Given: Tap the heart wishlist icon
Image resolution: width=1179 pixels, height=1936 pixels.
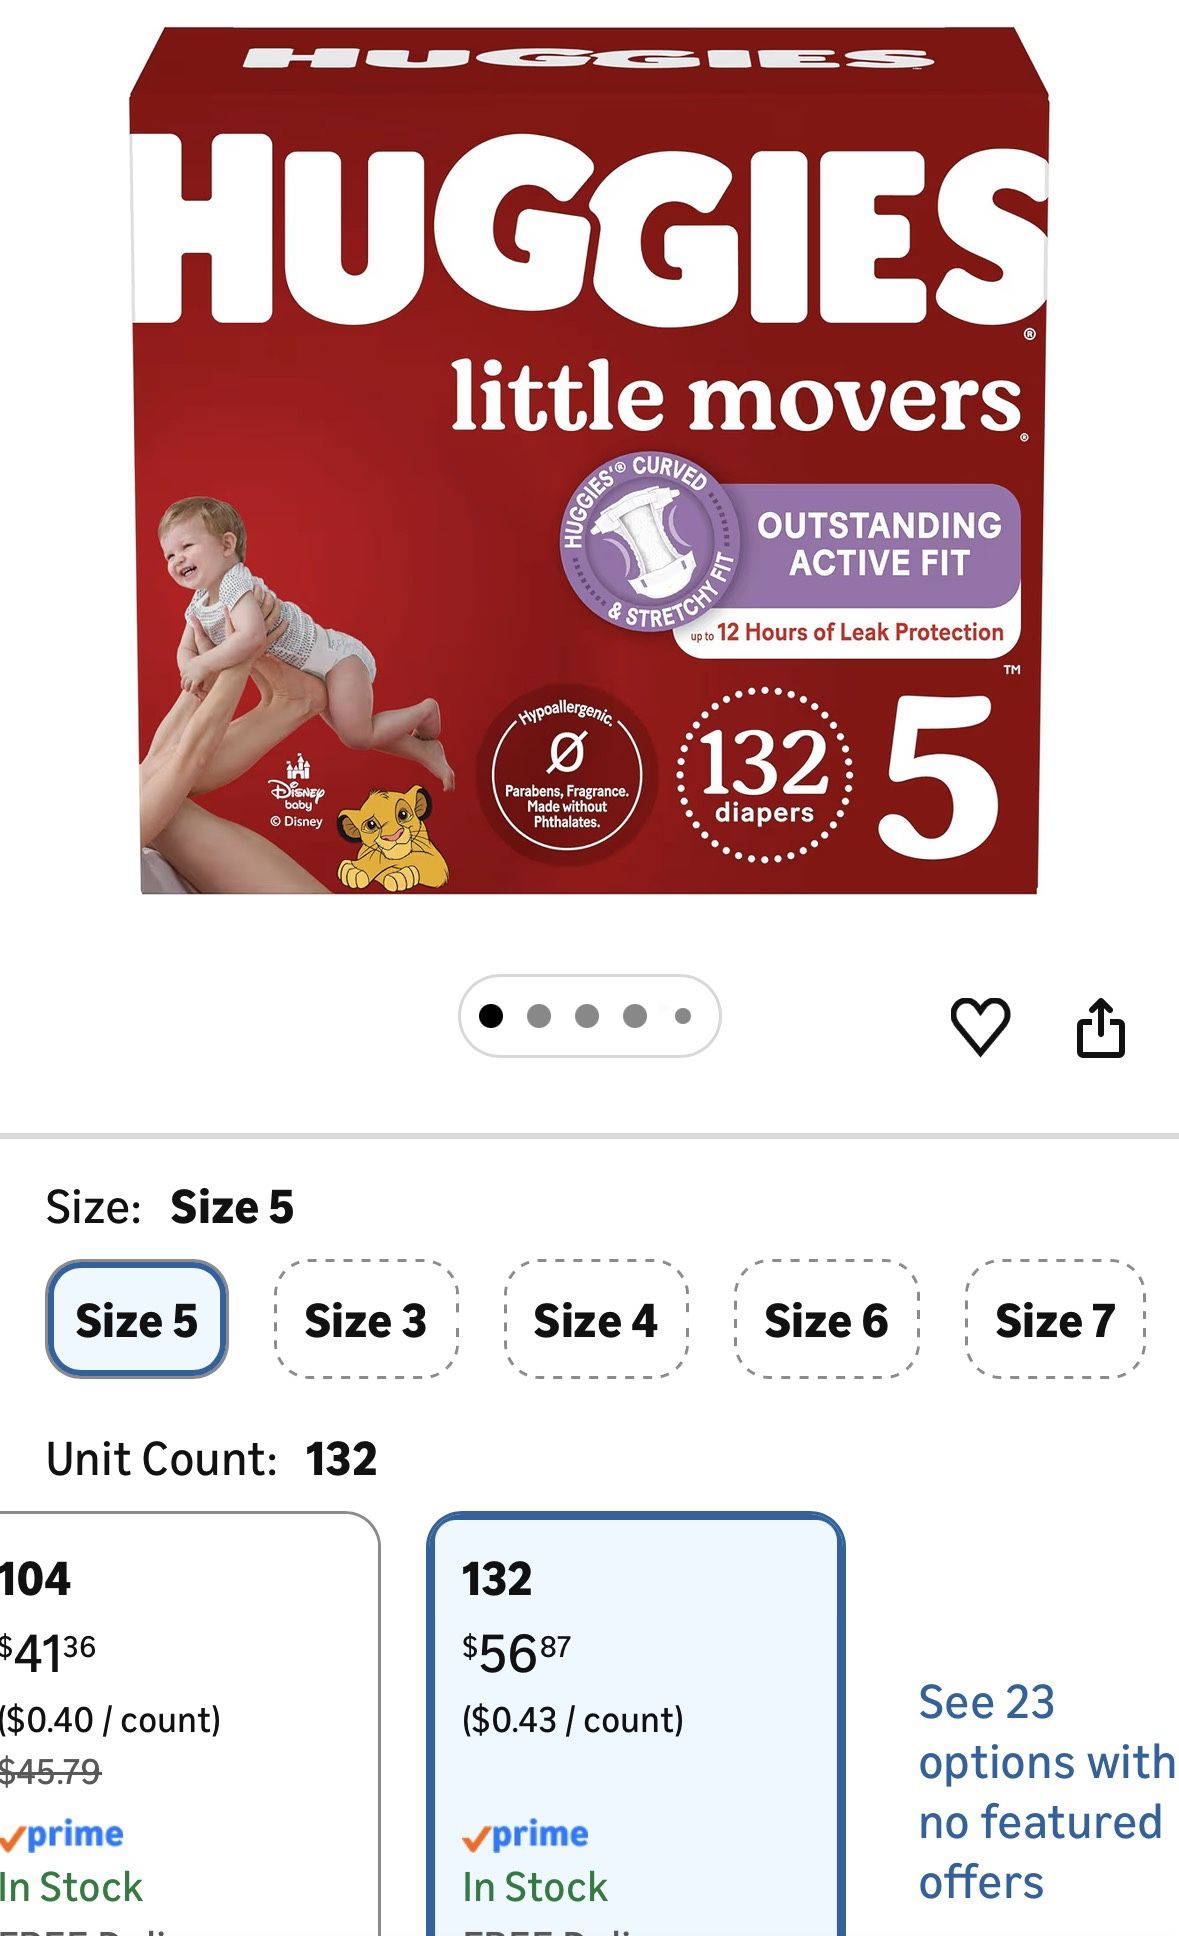Looking at the screenshot, I should pyautogui.click(x=980, y=1026).
